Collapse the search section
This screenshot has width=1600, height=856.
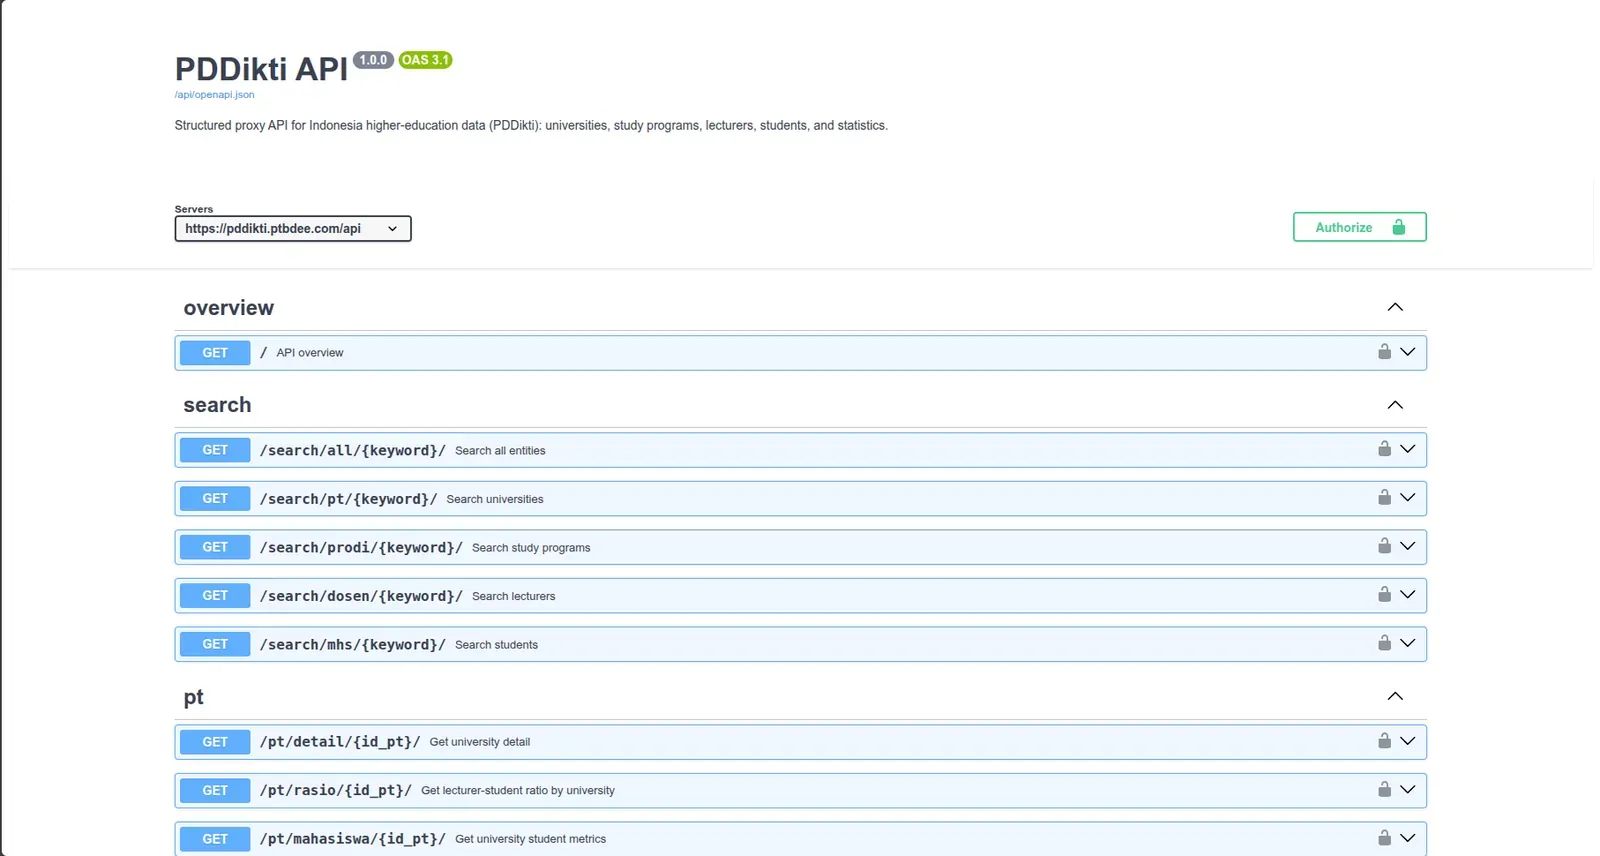pyautogui.click(x=1395, y=405)
